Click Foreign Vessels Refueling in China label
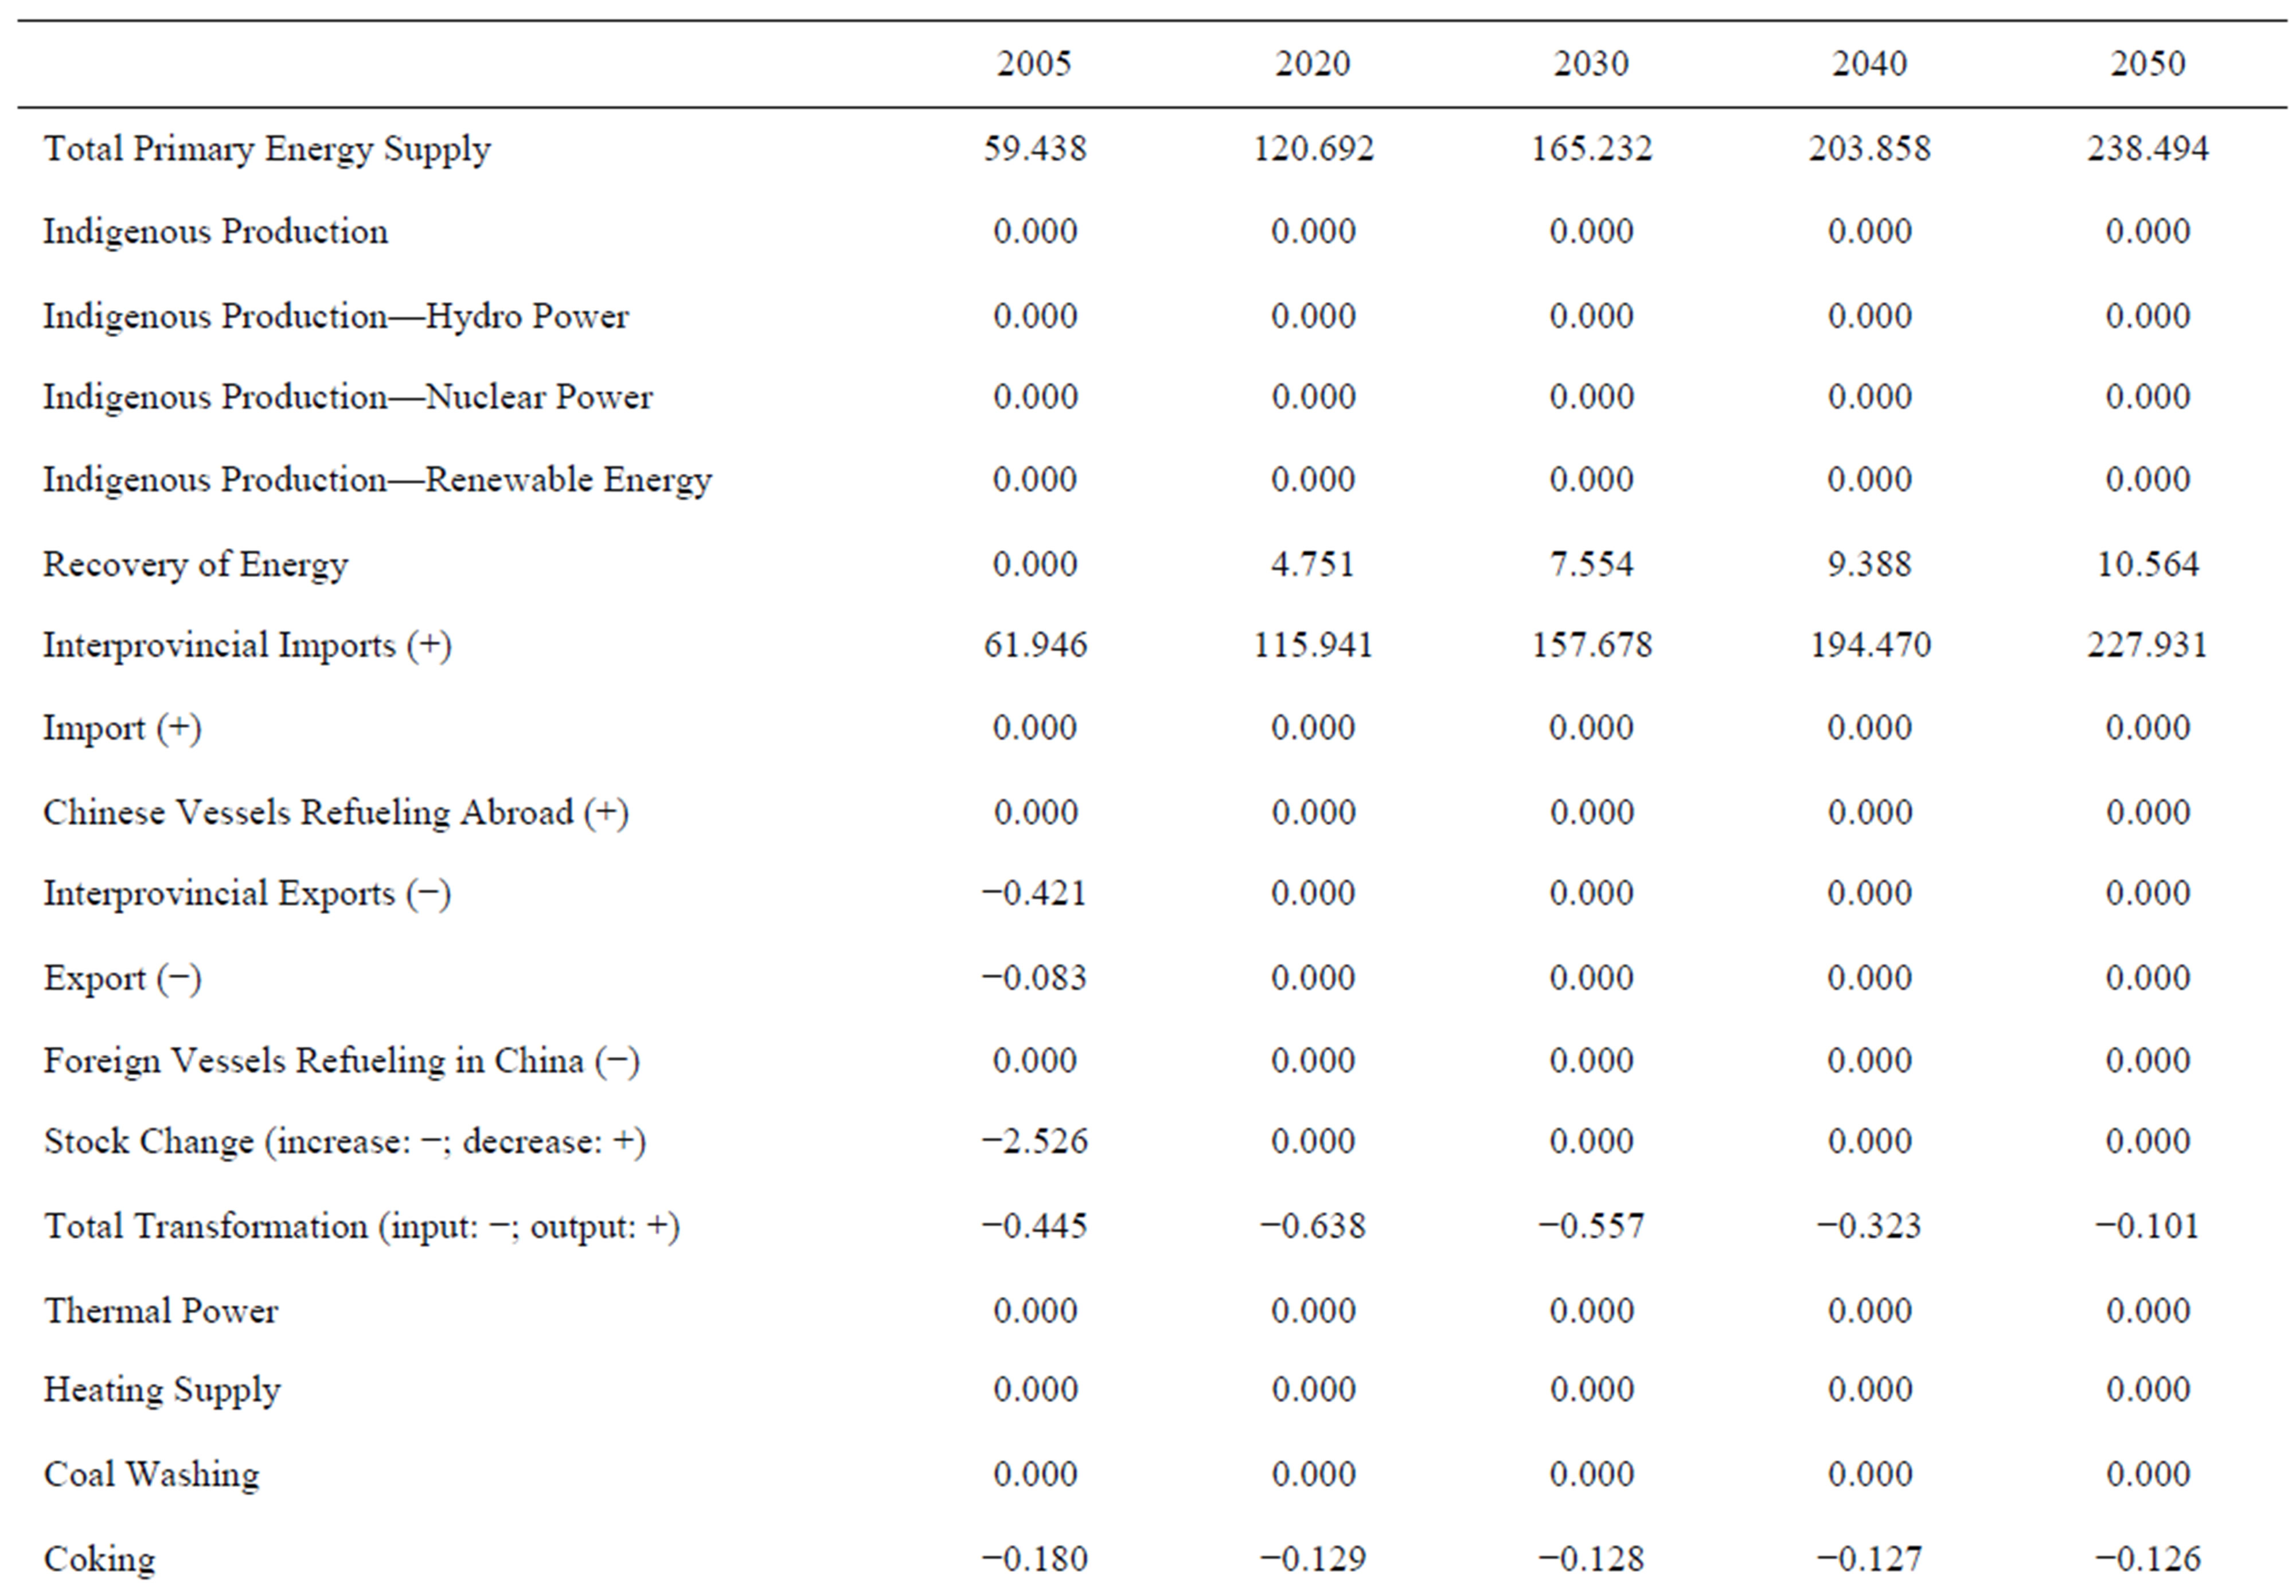The width and height of the screenshot is (2296, 1596). pos(341,1061)
